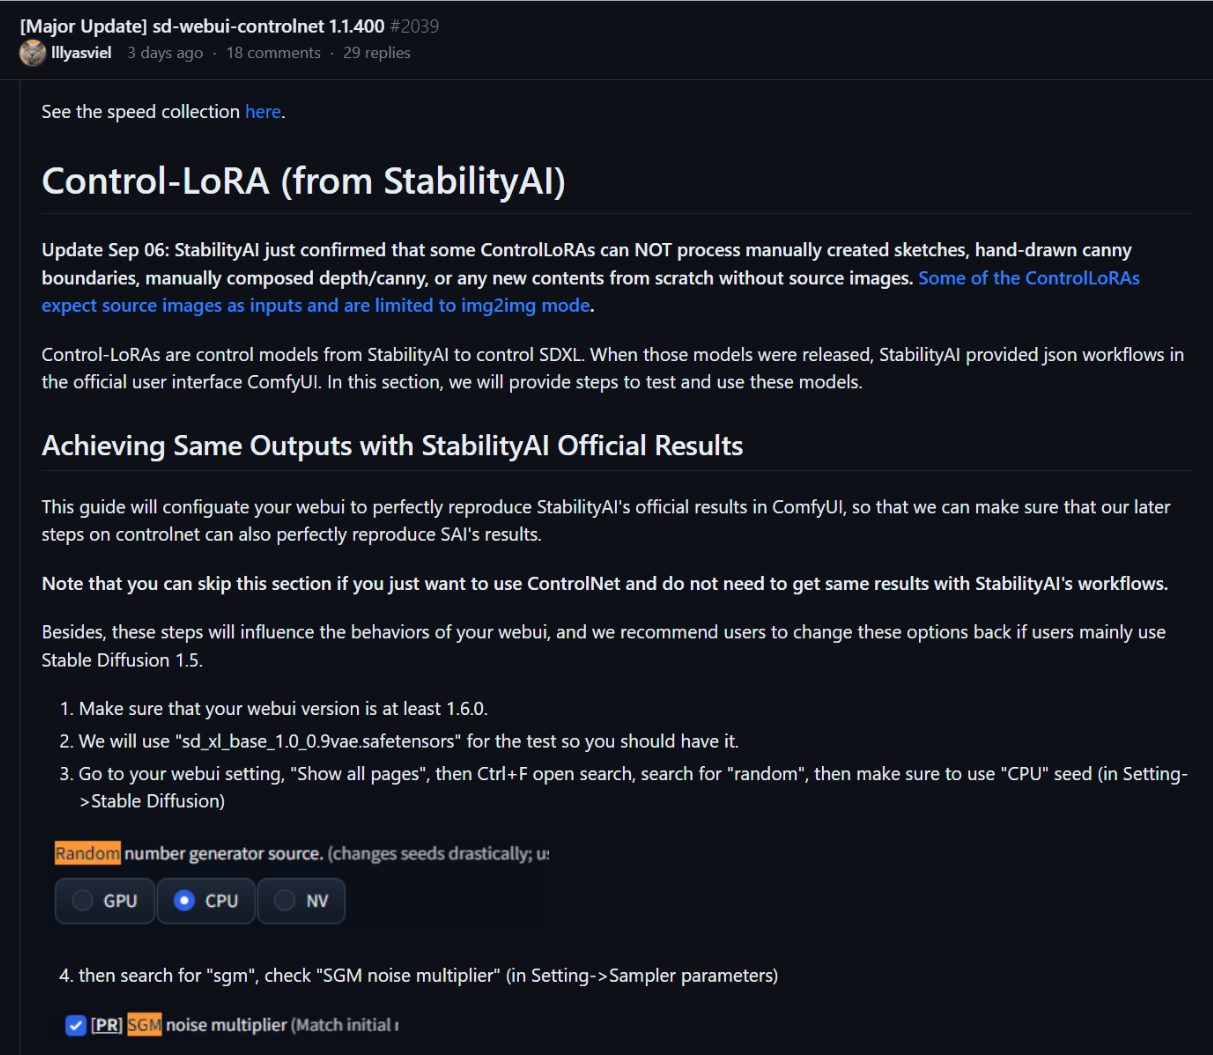Open the speed collection via the here link
Viewport: 1213px width, 1055px height.
262,111
